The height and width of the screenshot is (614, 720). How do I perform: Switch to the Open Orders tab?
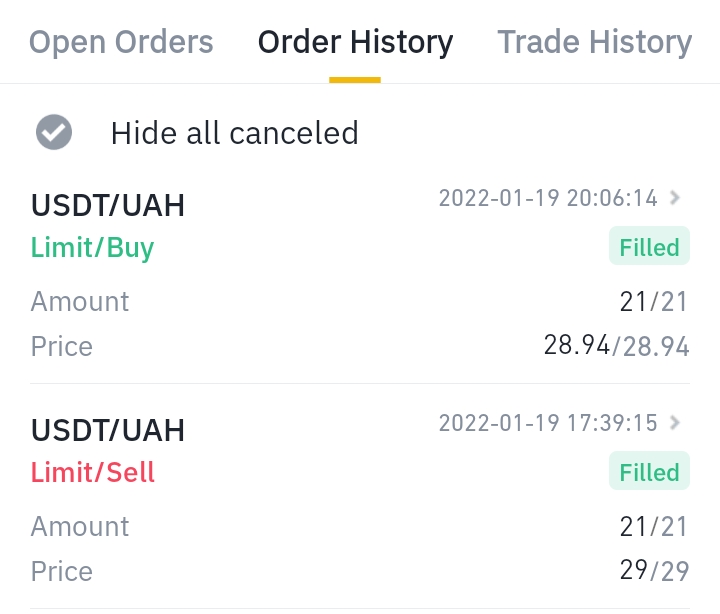pos(121,42)
